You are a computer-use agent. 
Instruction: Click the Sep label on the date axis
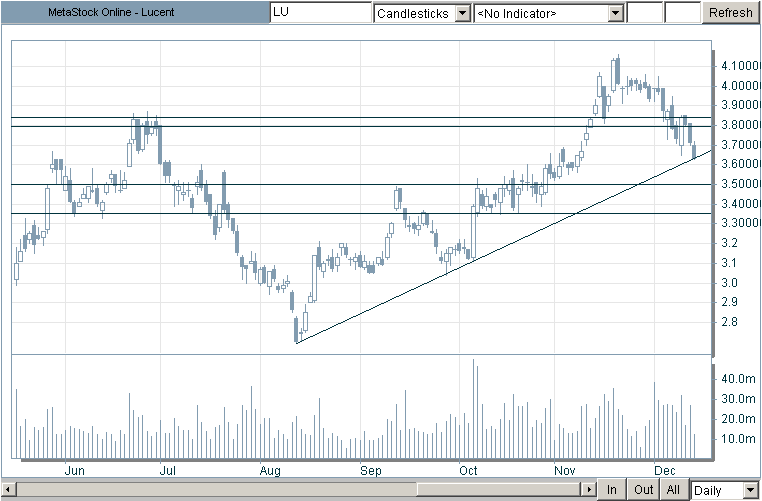point(371,470)
